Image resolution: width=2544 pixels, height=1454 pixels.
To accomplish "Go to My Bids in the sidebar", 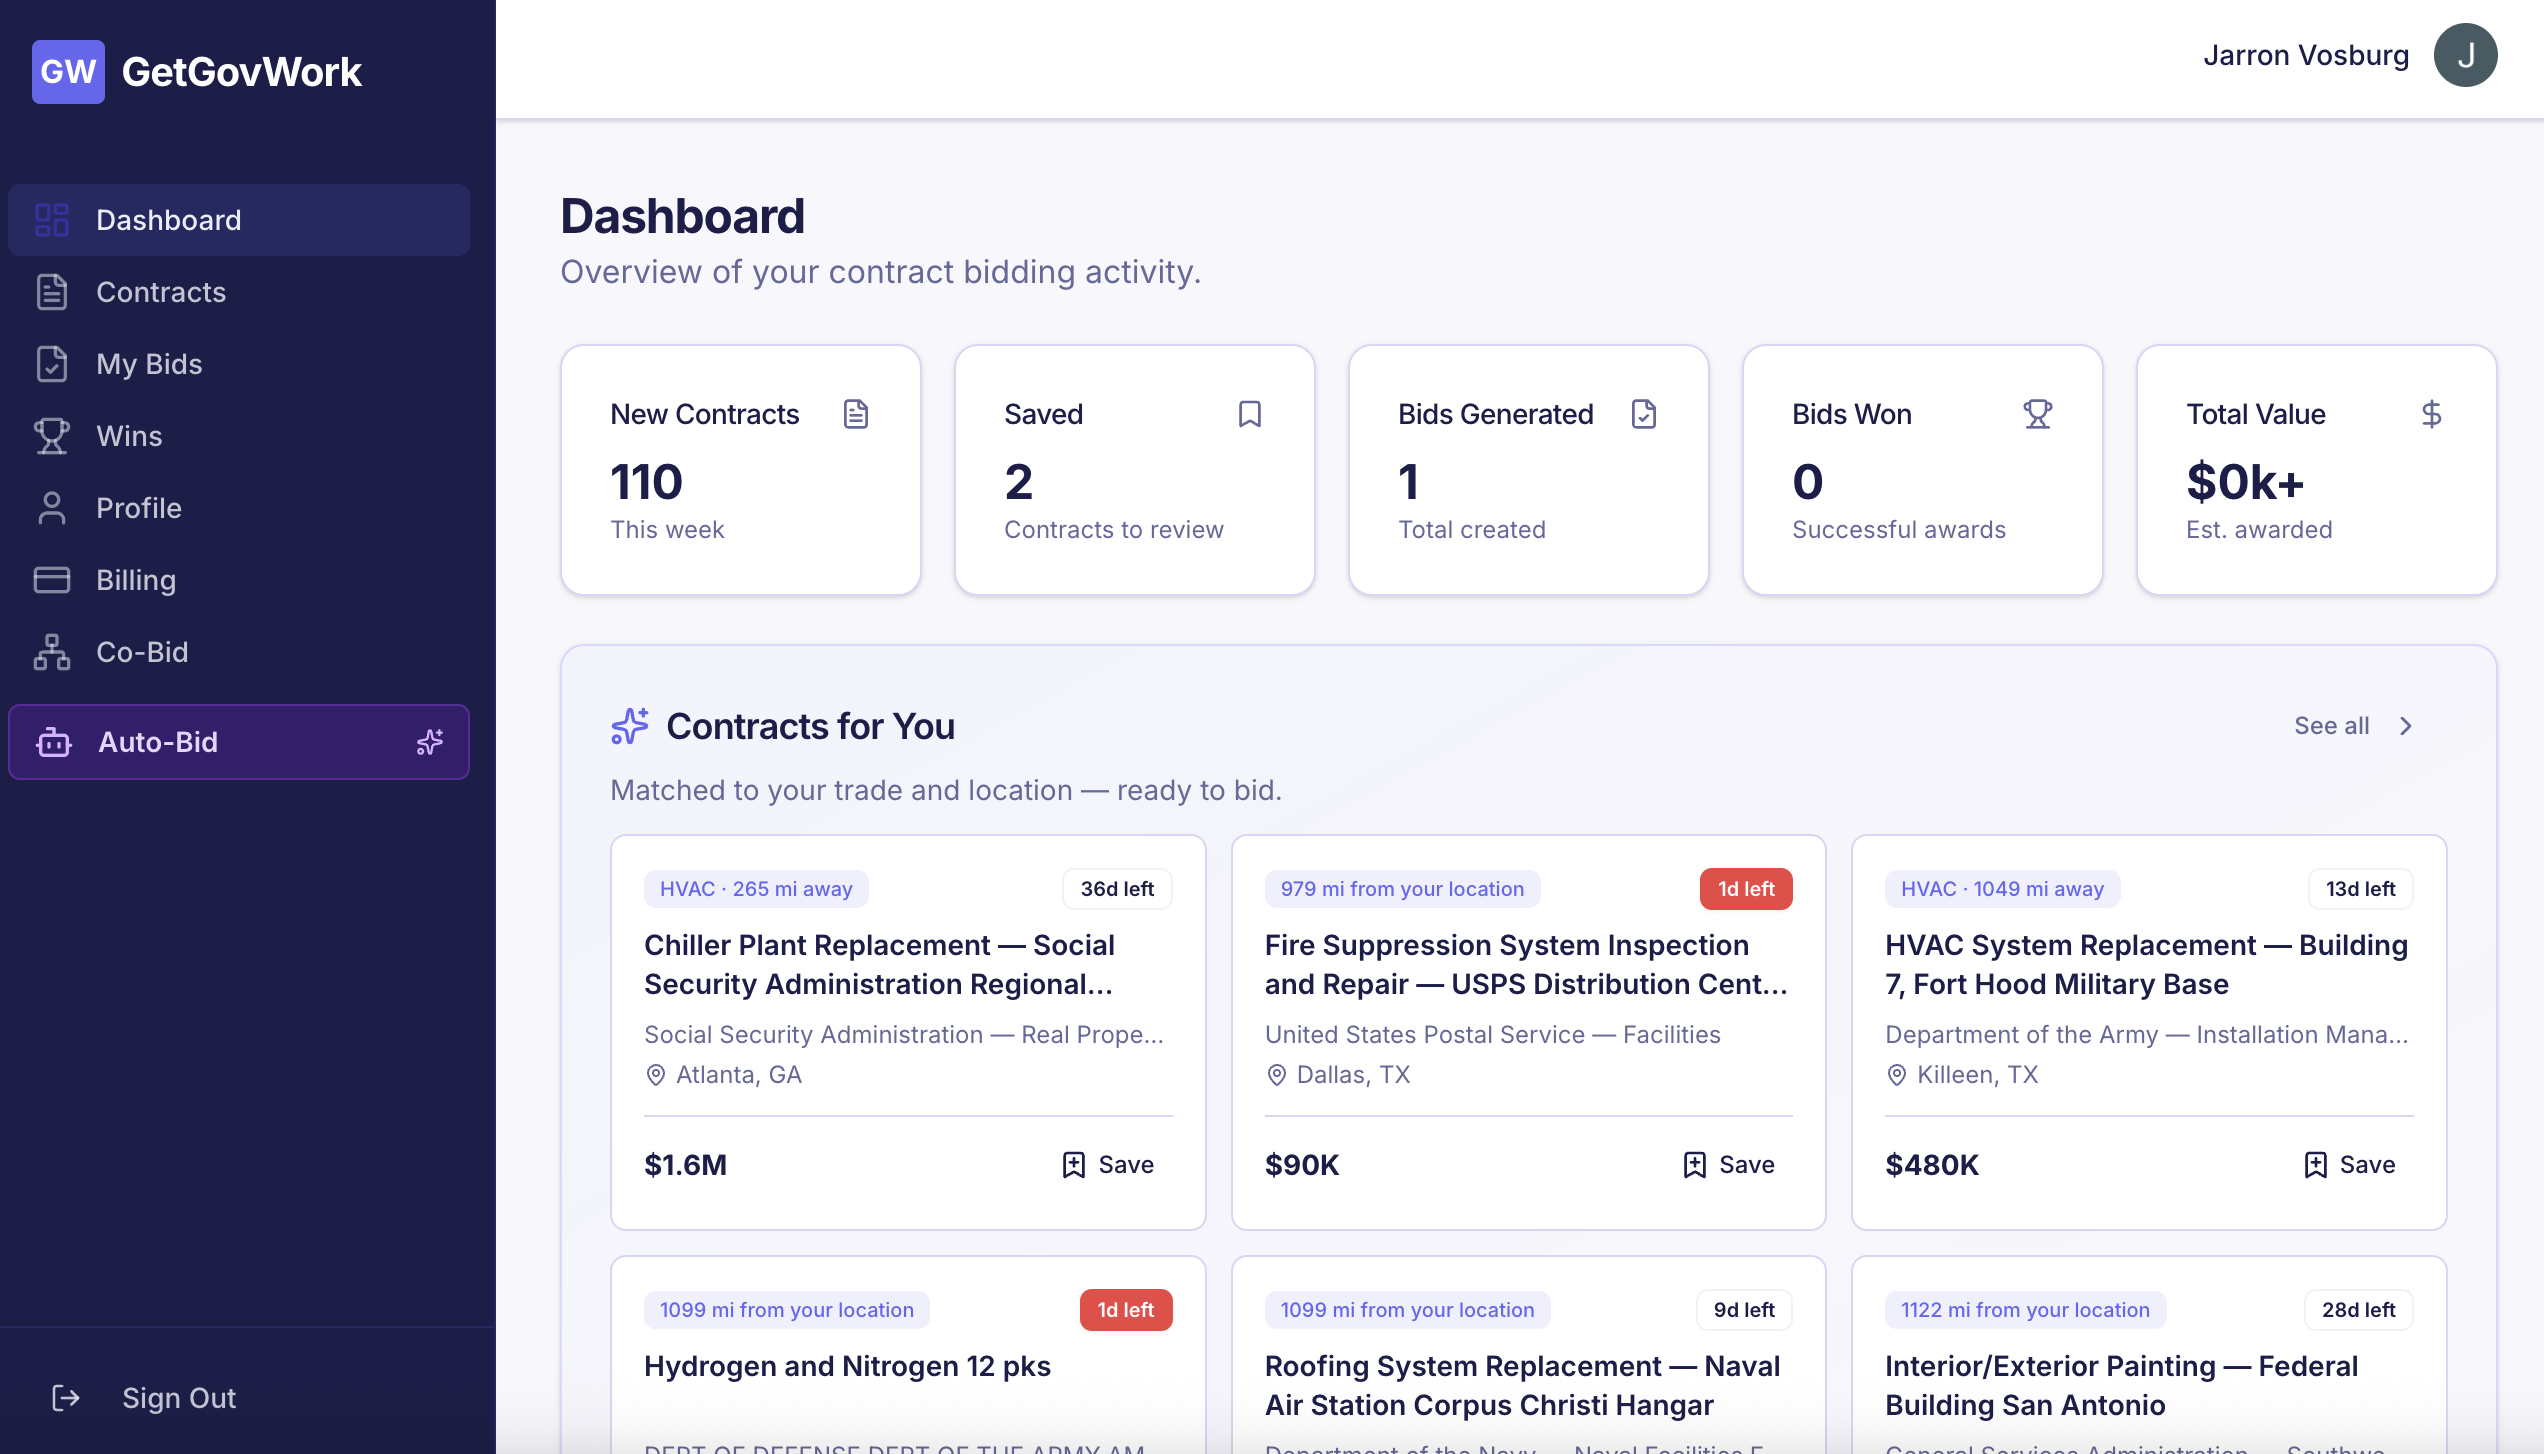I will (x=239, y=364).
